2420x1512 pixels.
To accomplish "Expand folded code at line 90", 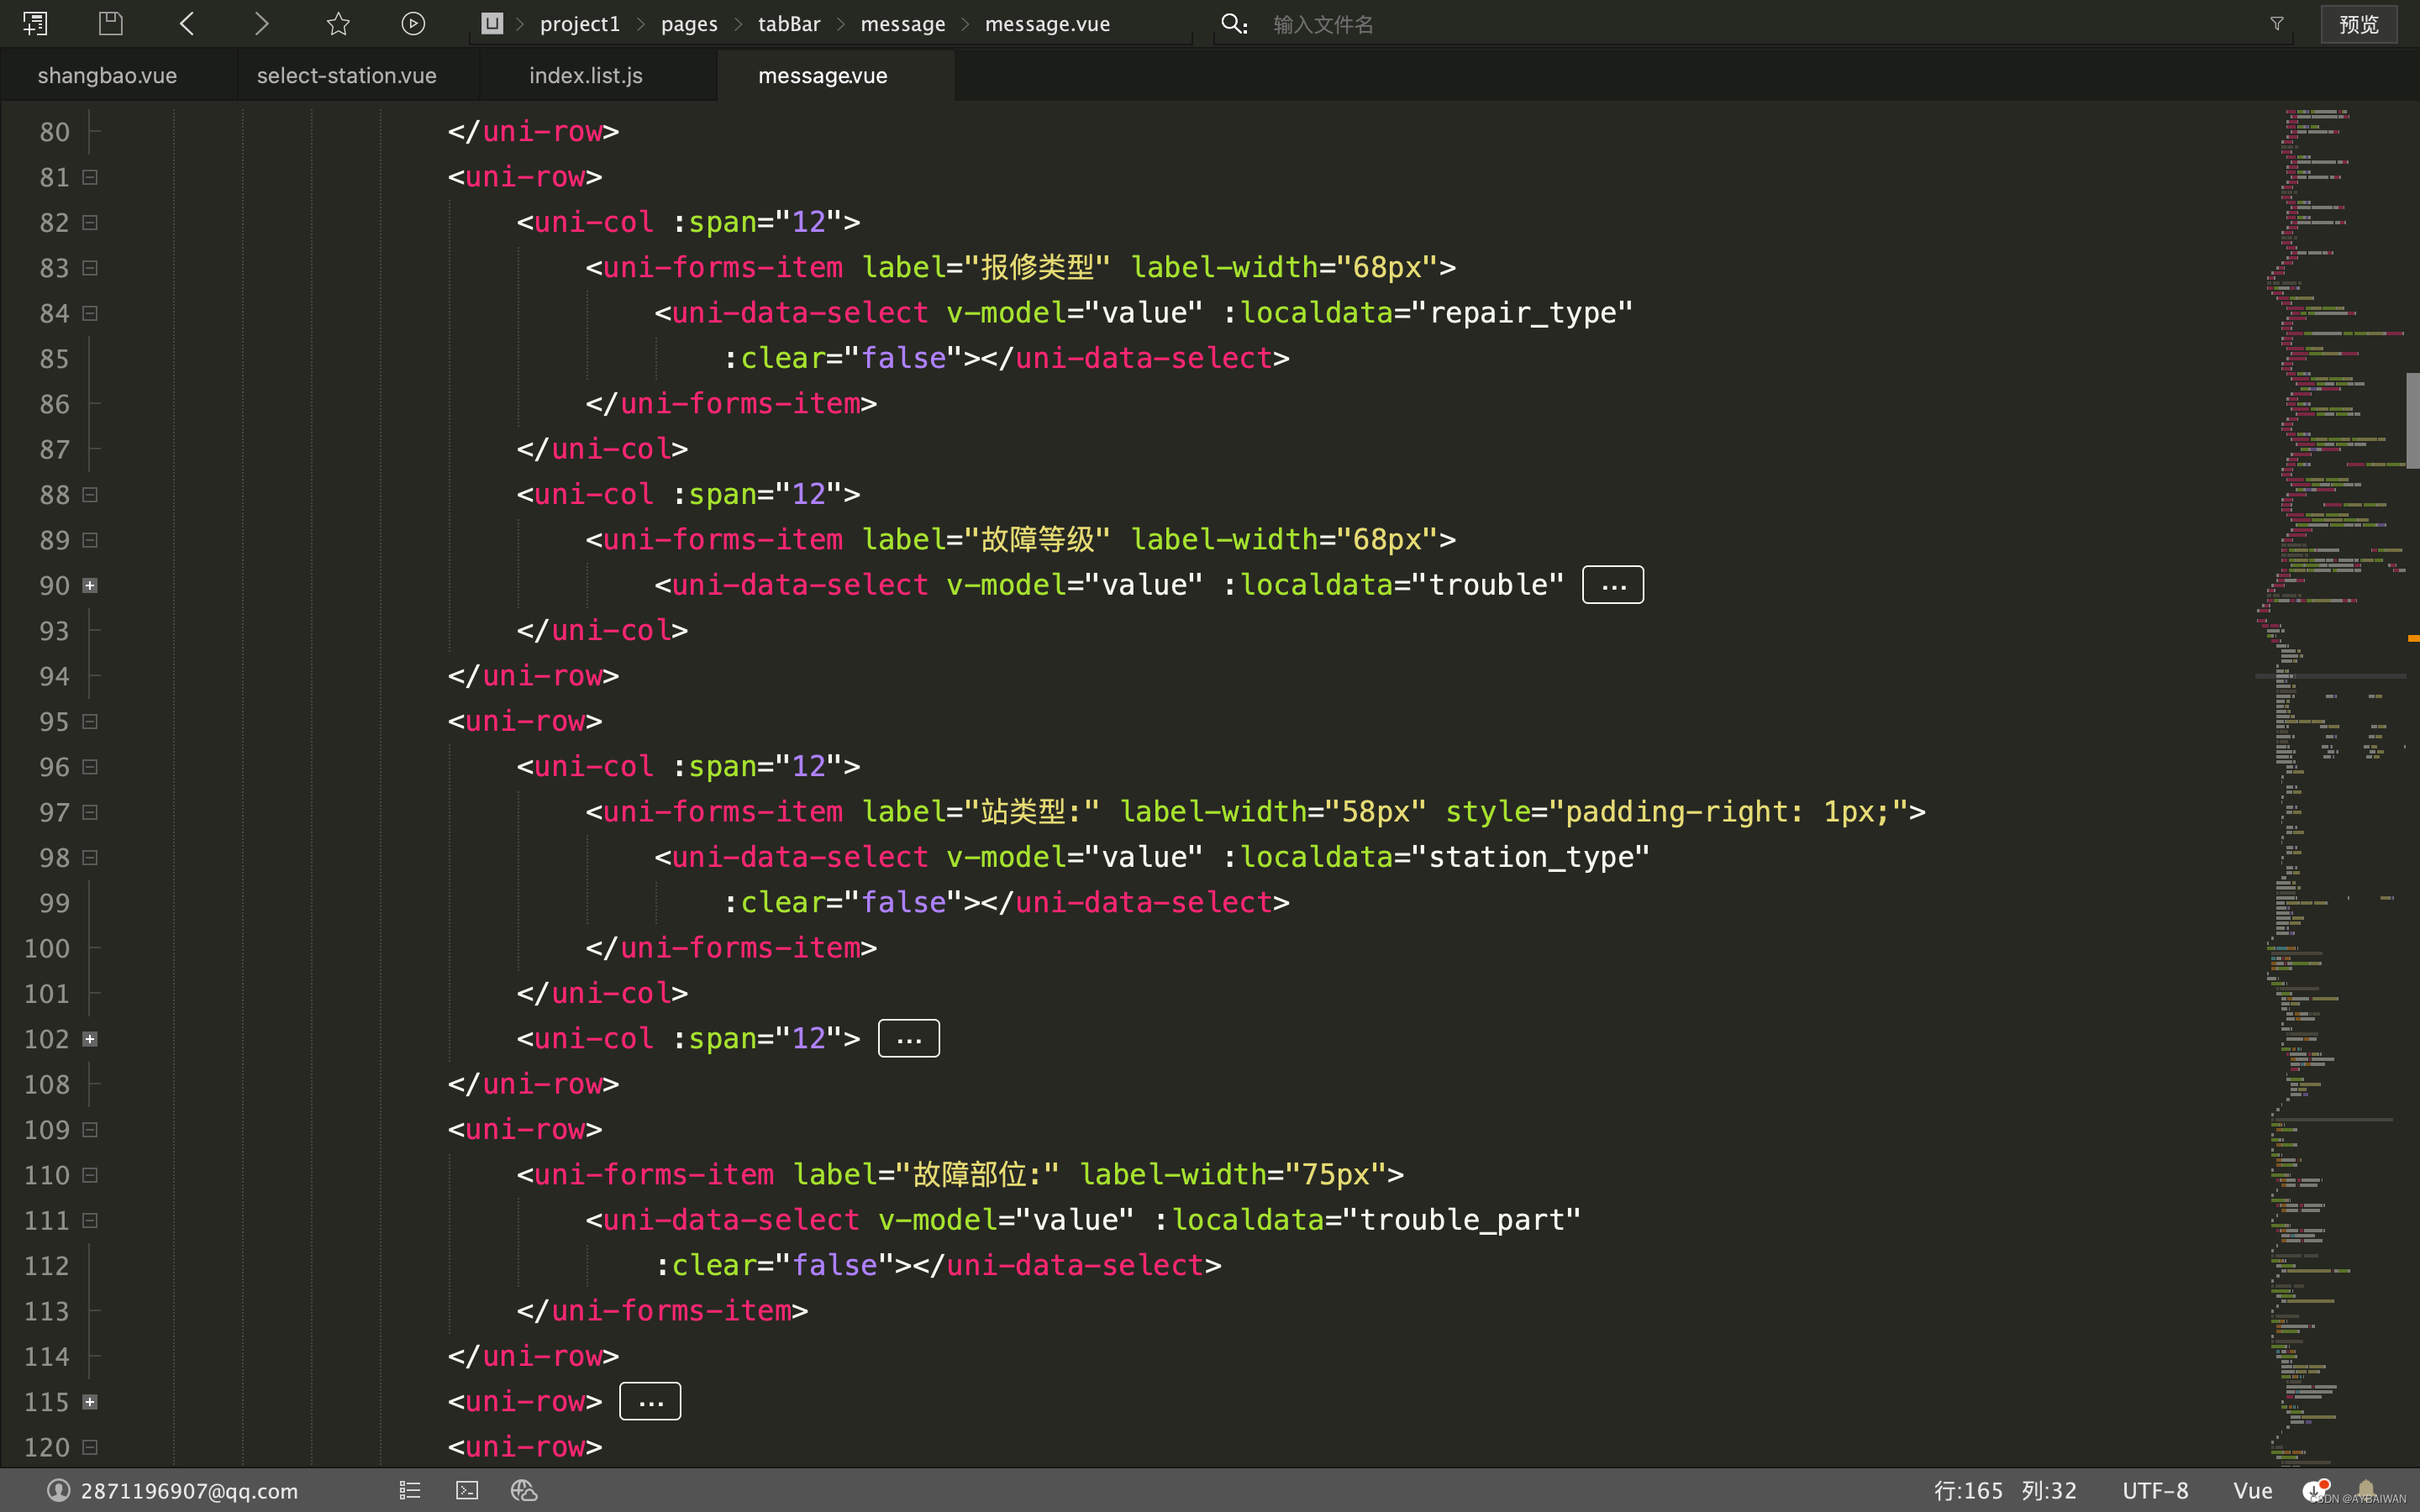I will [90, 585].
